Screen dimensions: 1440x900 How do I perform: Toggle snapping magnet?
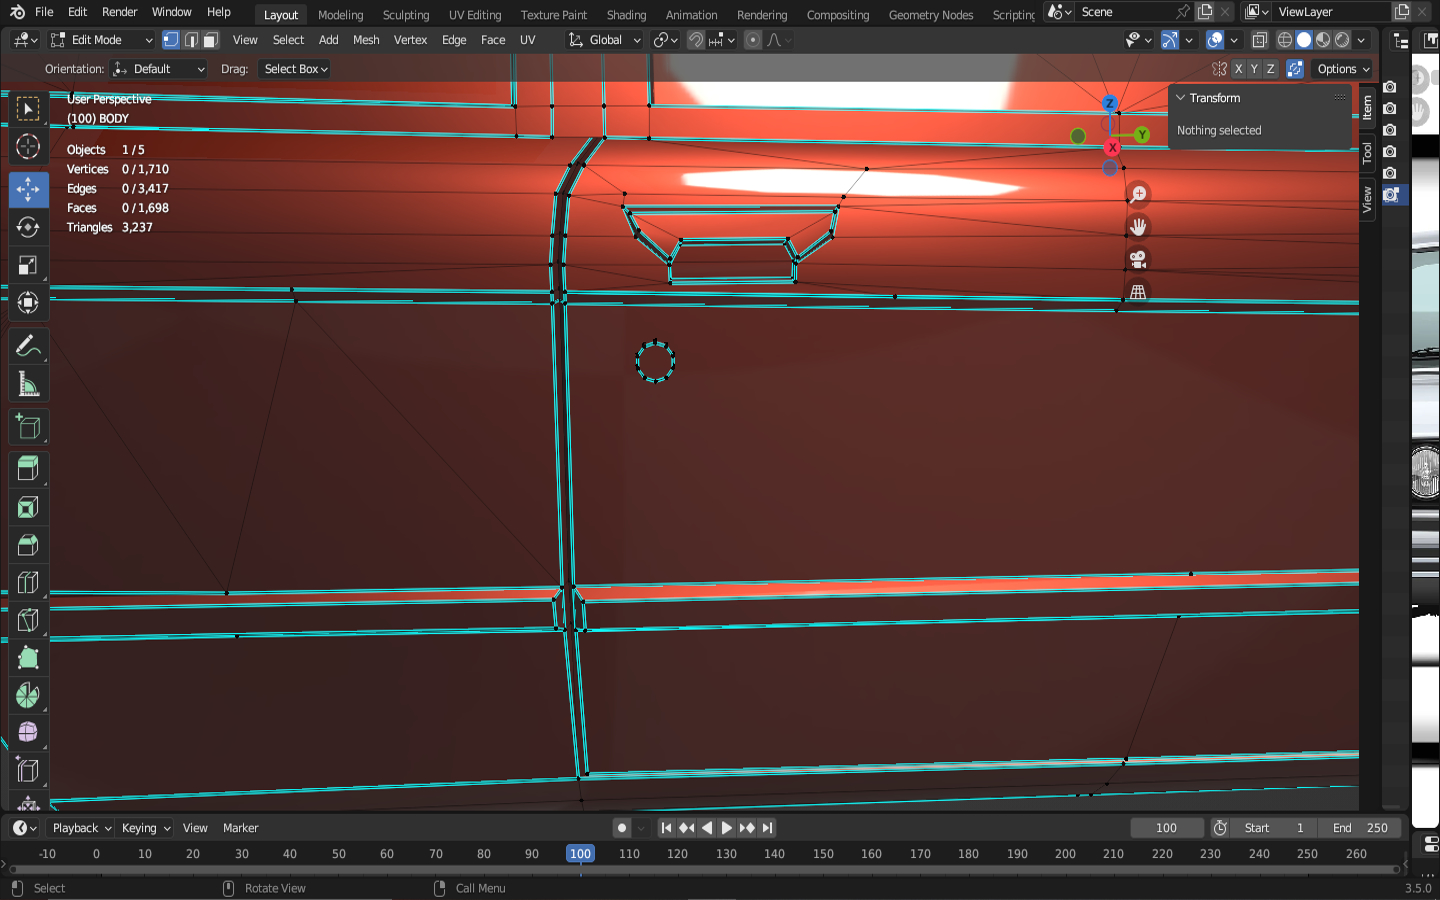click(x=696, y=40)
